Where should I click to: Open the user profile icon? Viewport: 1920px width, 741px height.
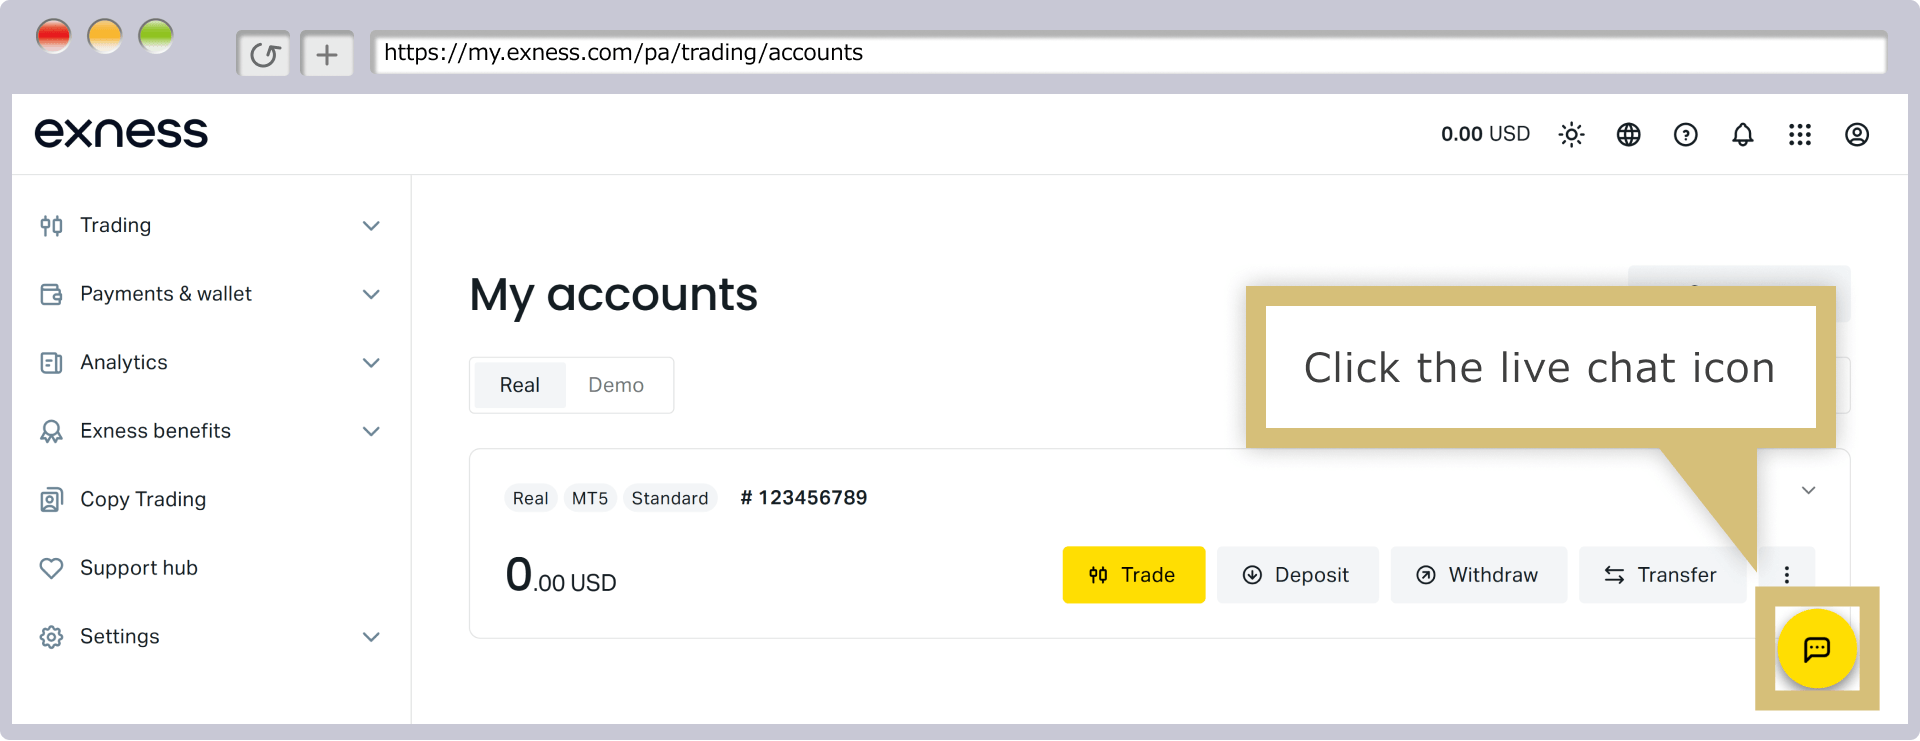[x=1856, y=134]
